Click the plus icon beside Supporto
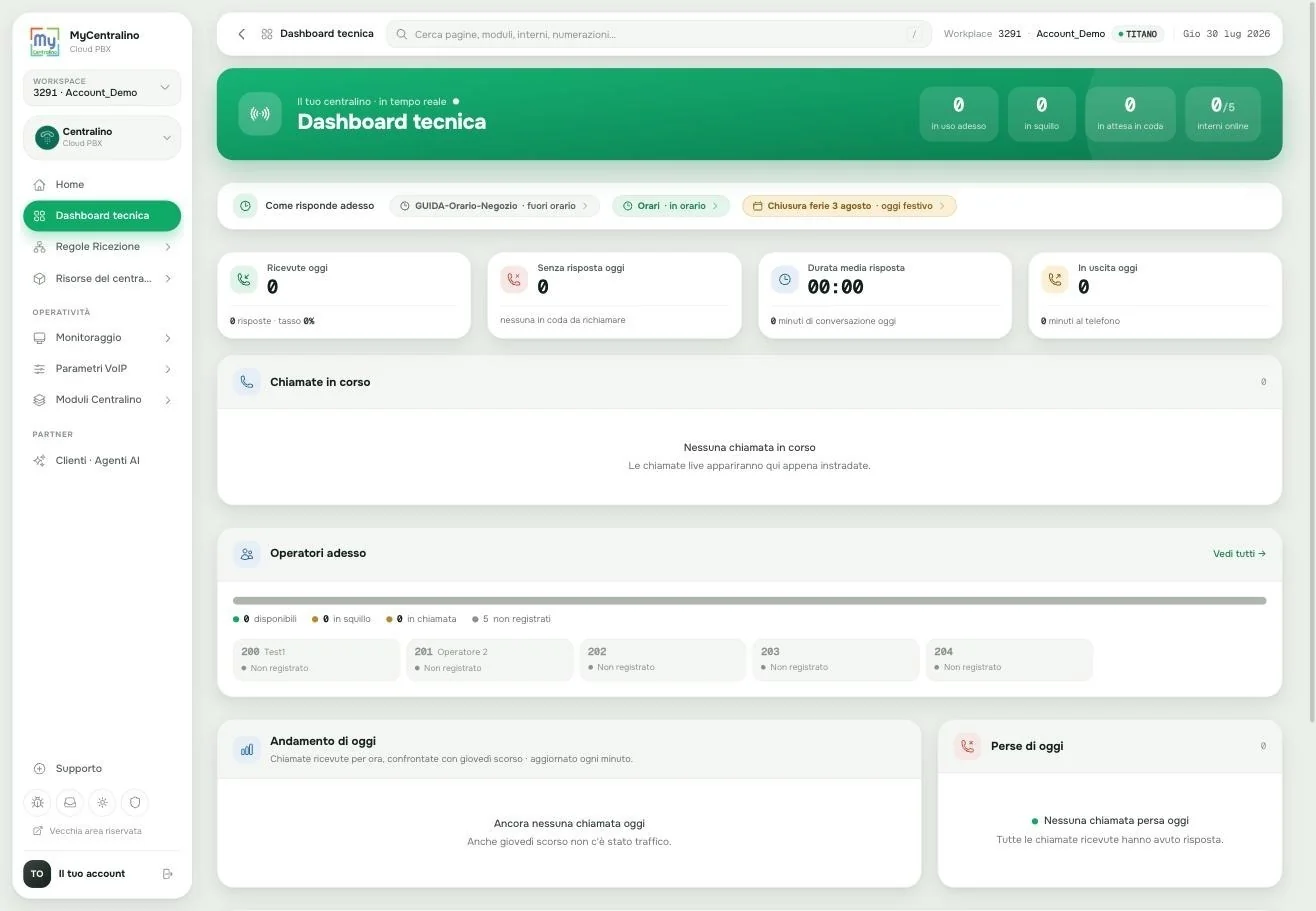 click(39, 769)
